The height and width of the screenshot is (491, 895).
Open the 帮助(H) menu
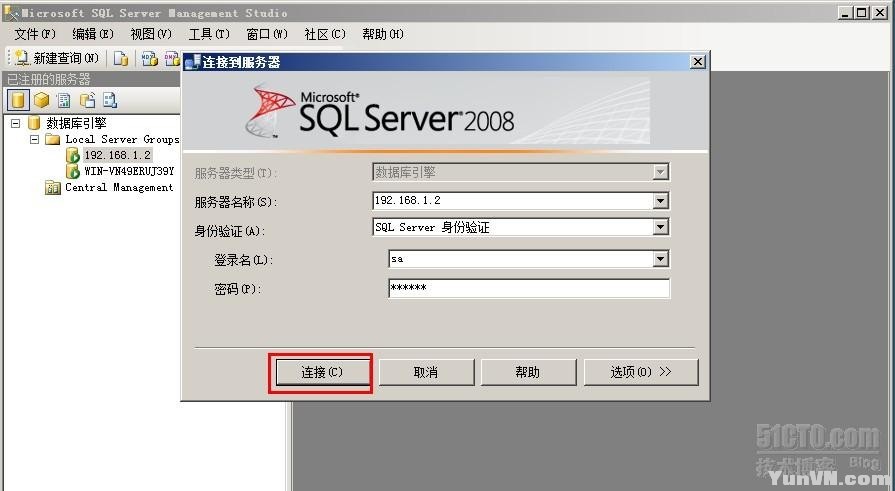click(x=382, y=34)
